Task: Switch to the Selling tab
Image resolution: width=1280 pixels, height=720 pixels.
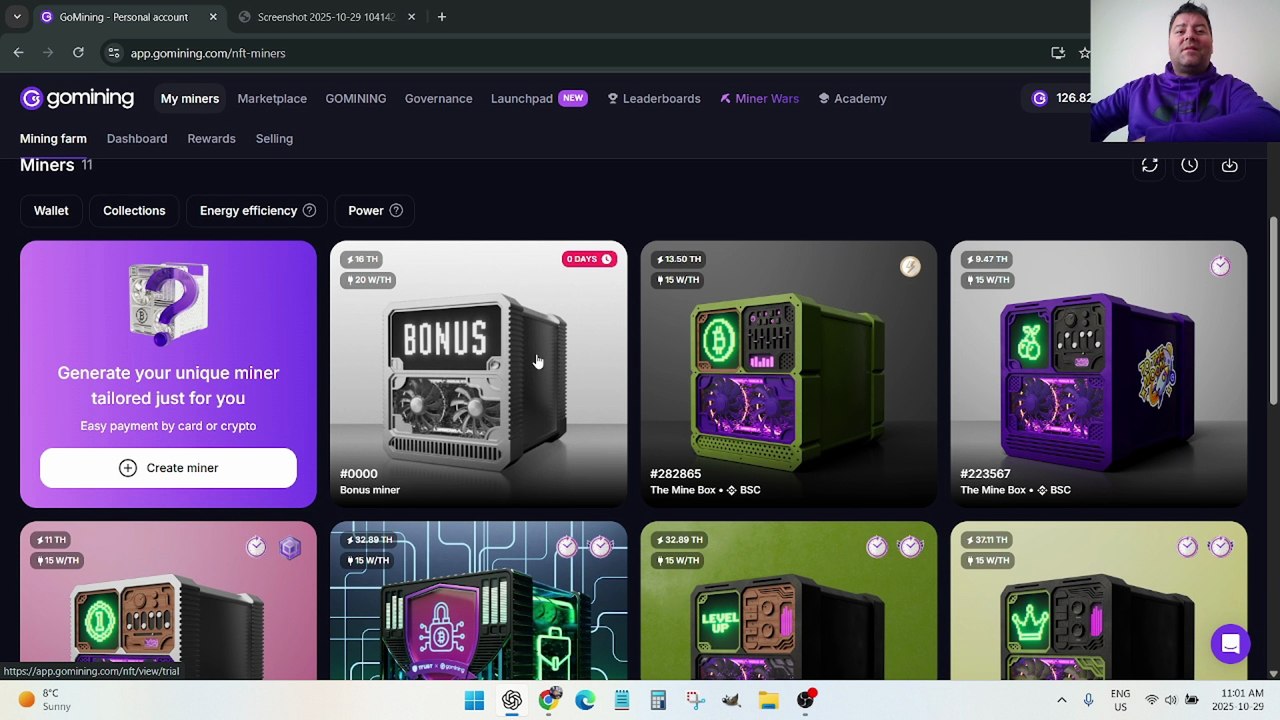Action: [274, 139]
